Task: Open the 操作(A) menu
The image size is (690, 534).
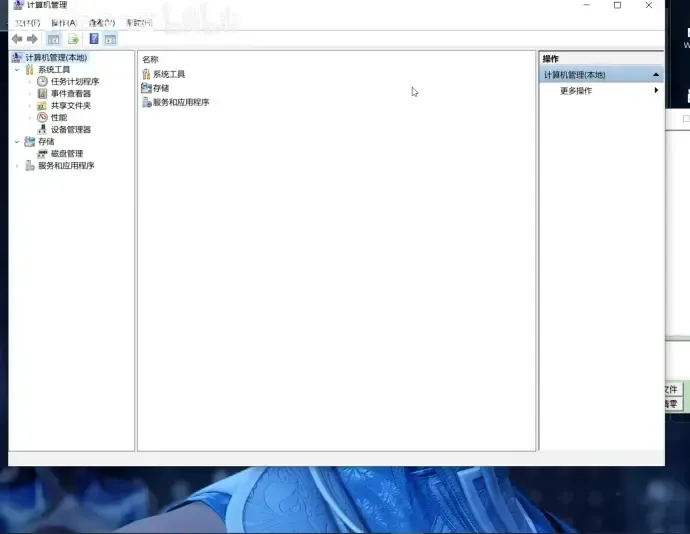Action: (x=64, y=23)
